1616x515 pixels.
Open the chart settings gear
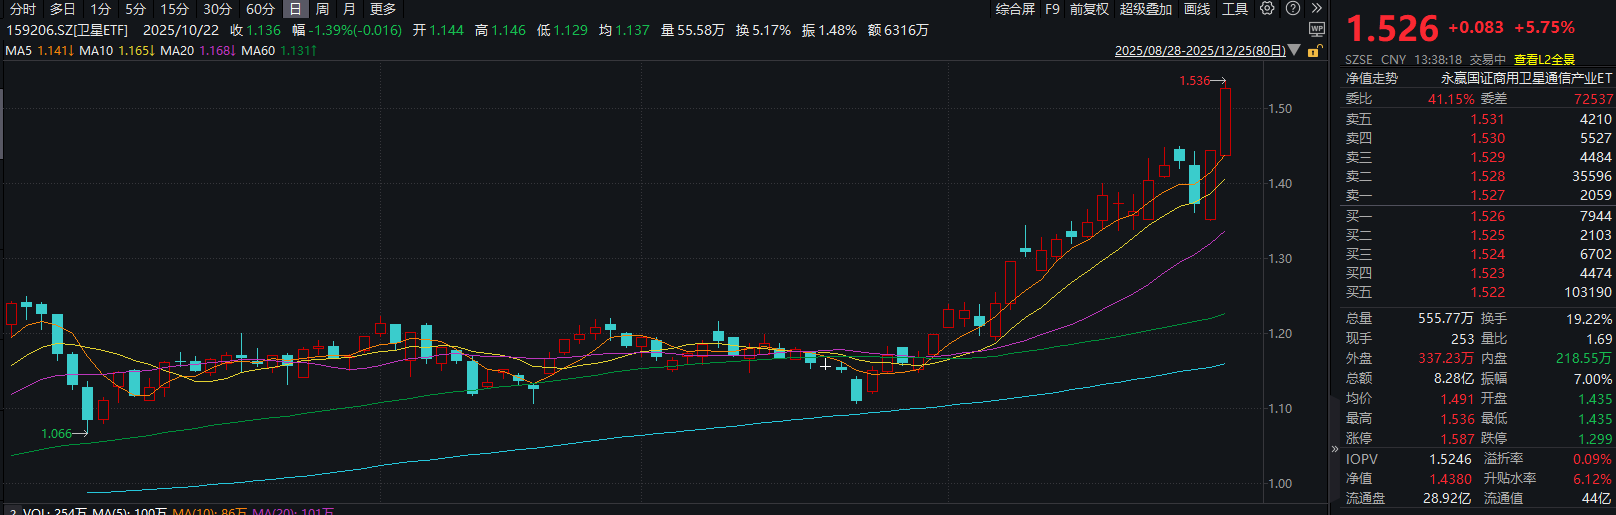(1267, 8)
